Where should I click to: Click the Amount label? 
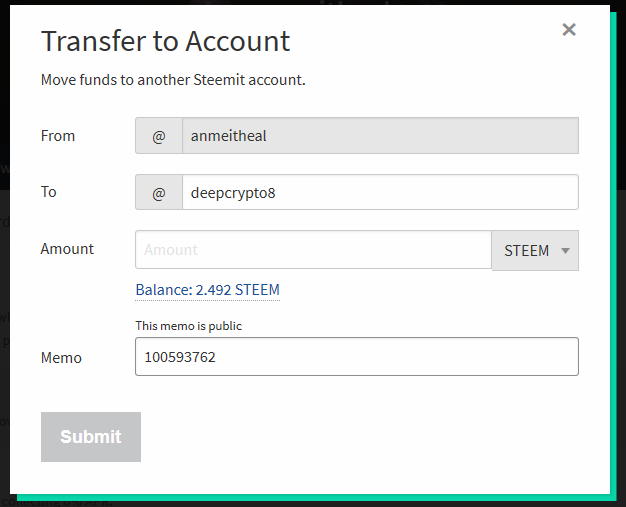tap(67, 249)
